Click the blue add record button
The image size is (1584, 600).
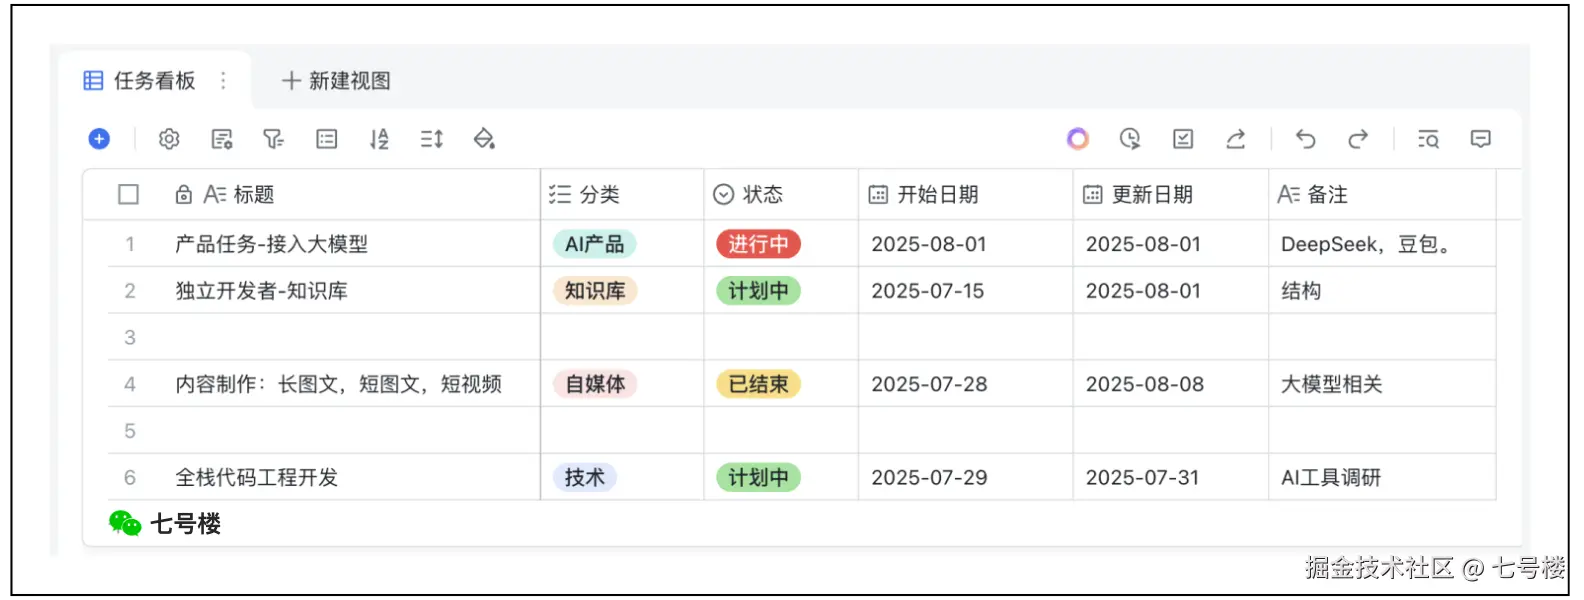99,139
